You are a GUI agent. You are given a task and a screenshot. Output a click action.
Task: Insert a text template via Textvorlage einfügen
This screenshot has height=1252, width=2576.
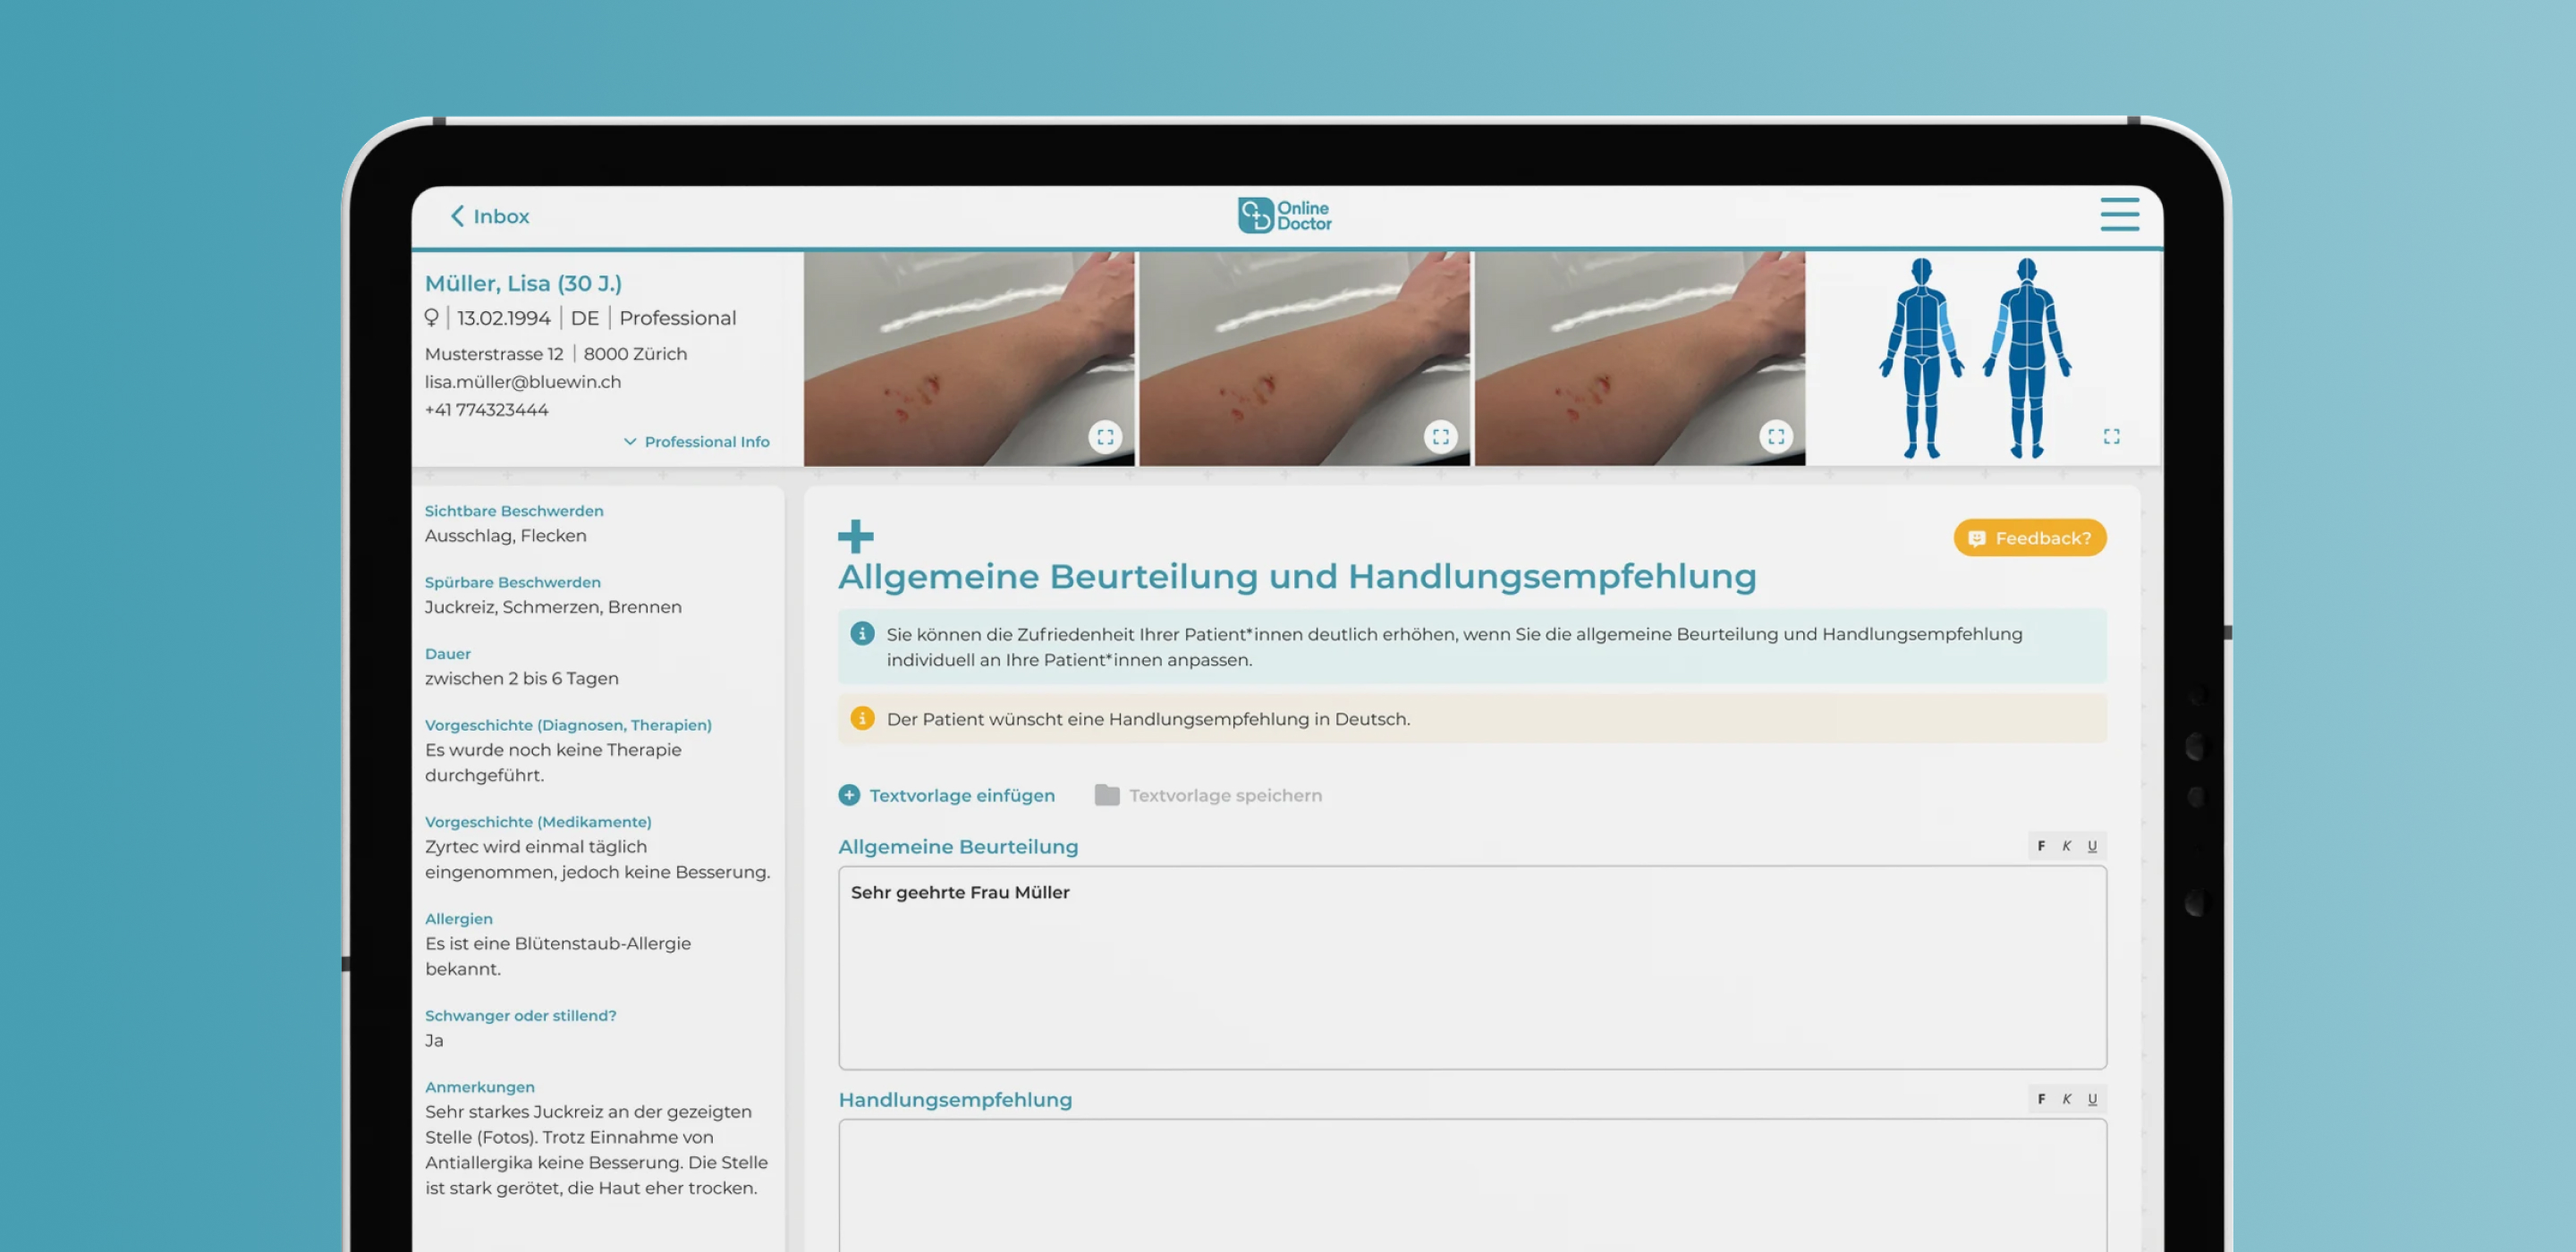tap(947, 795)
